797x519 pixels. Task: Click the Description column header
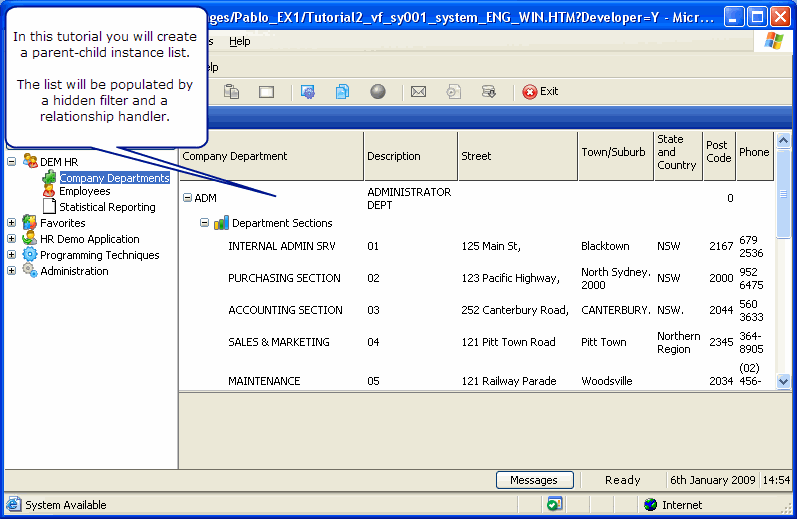pos(411,156)
